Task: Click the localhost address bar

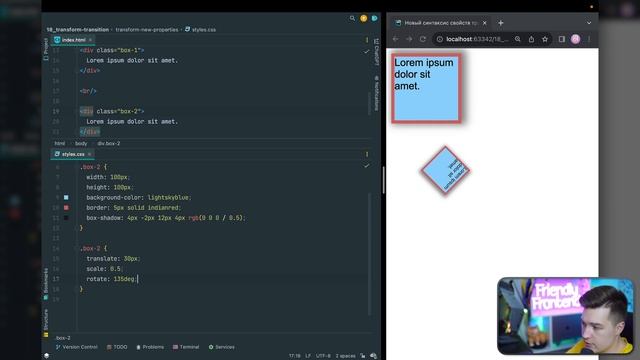Action: point(477,39)
